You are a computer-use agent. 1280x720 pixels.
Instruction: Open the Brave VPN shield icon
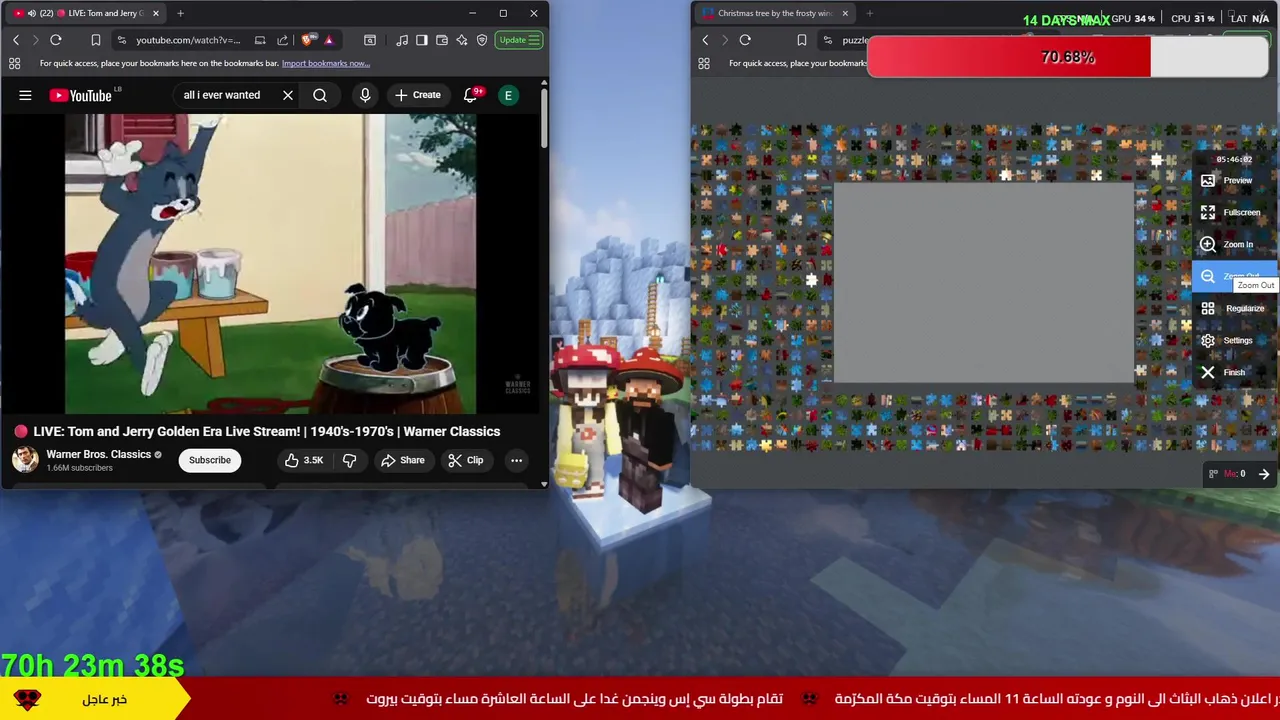pos(482,40)
